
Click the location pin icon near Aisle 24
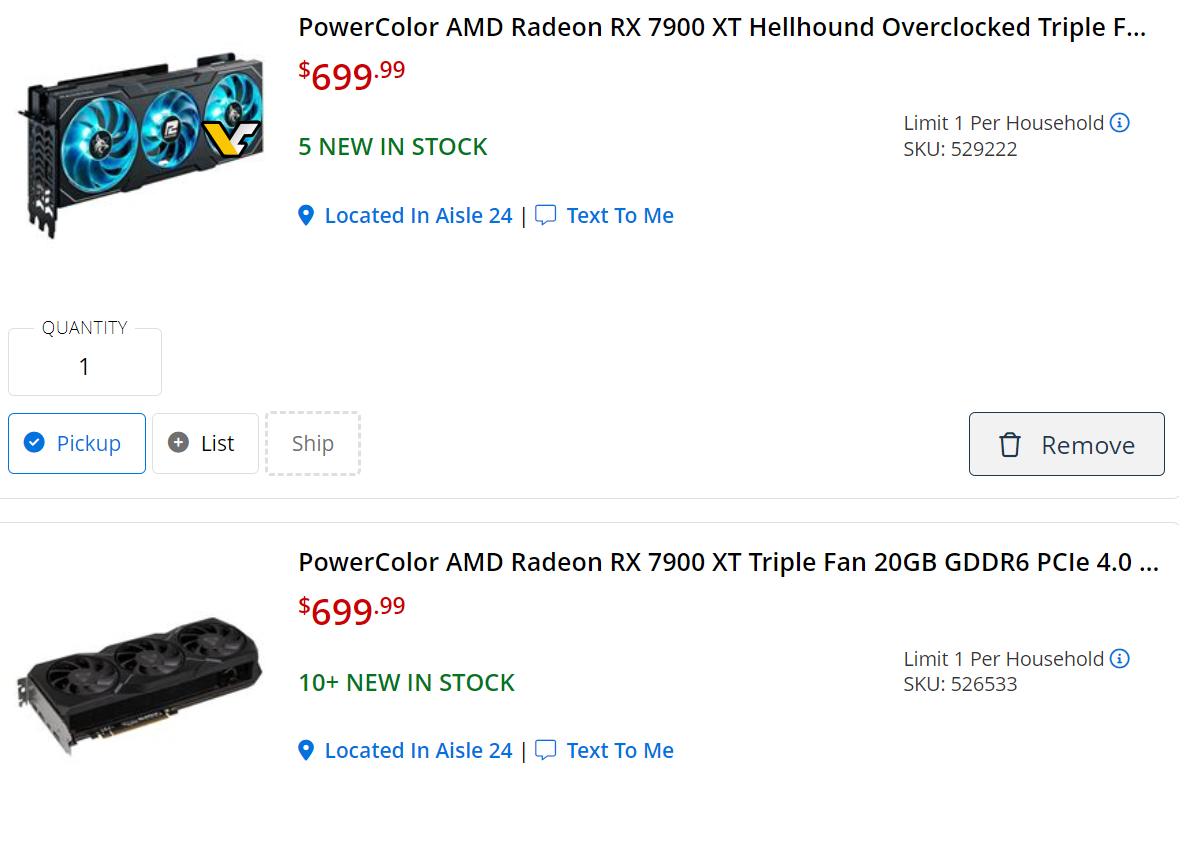pyautogui.click(x=306, y=215)
